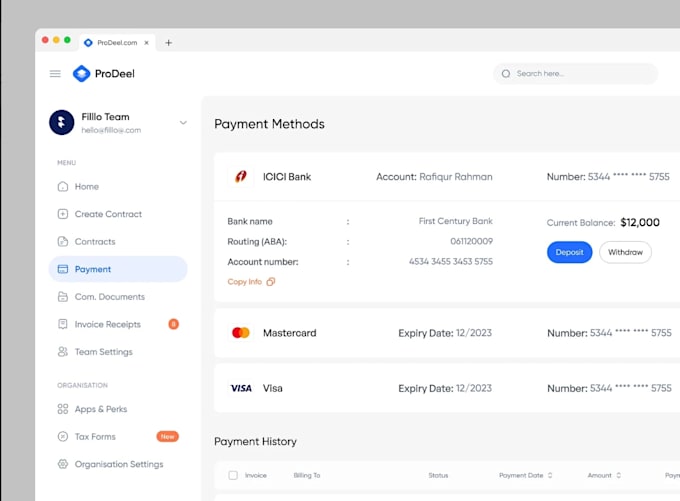
Task: Click the Com. Documents icon
Action: point(63,297)
